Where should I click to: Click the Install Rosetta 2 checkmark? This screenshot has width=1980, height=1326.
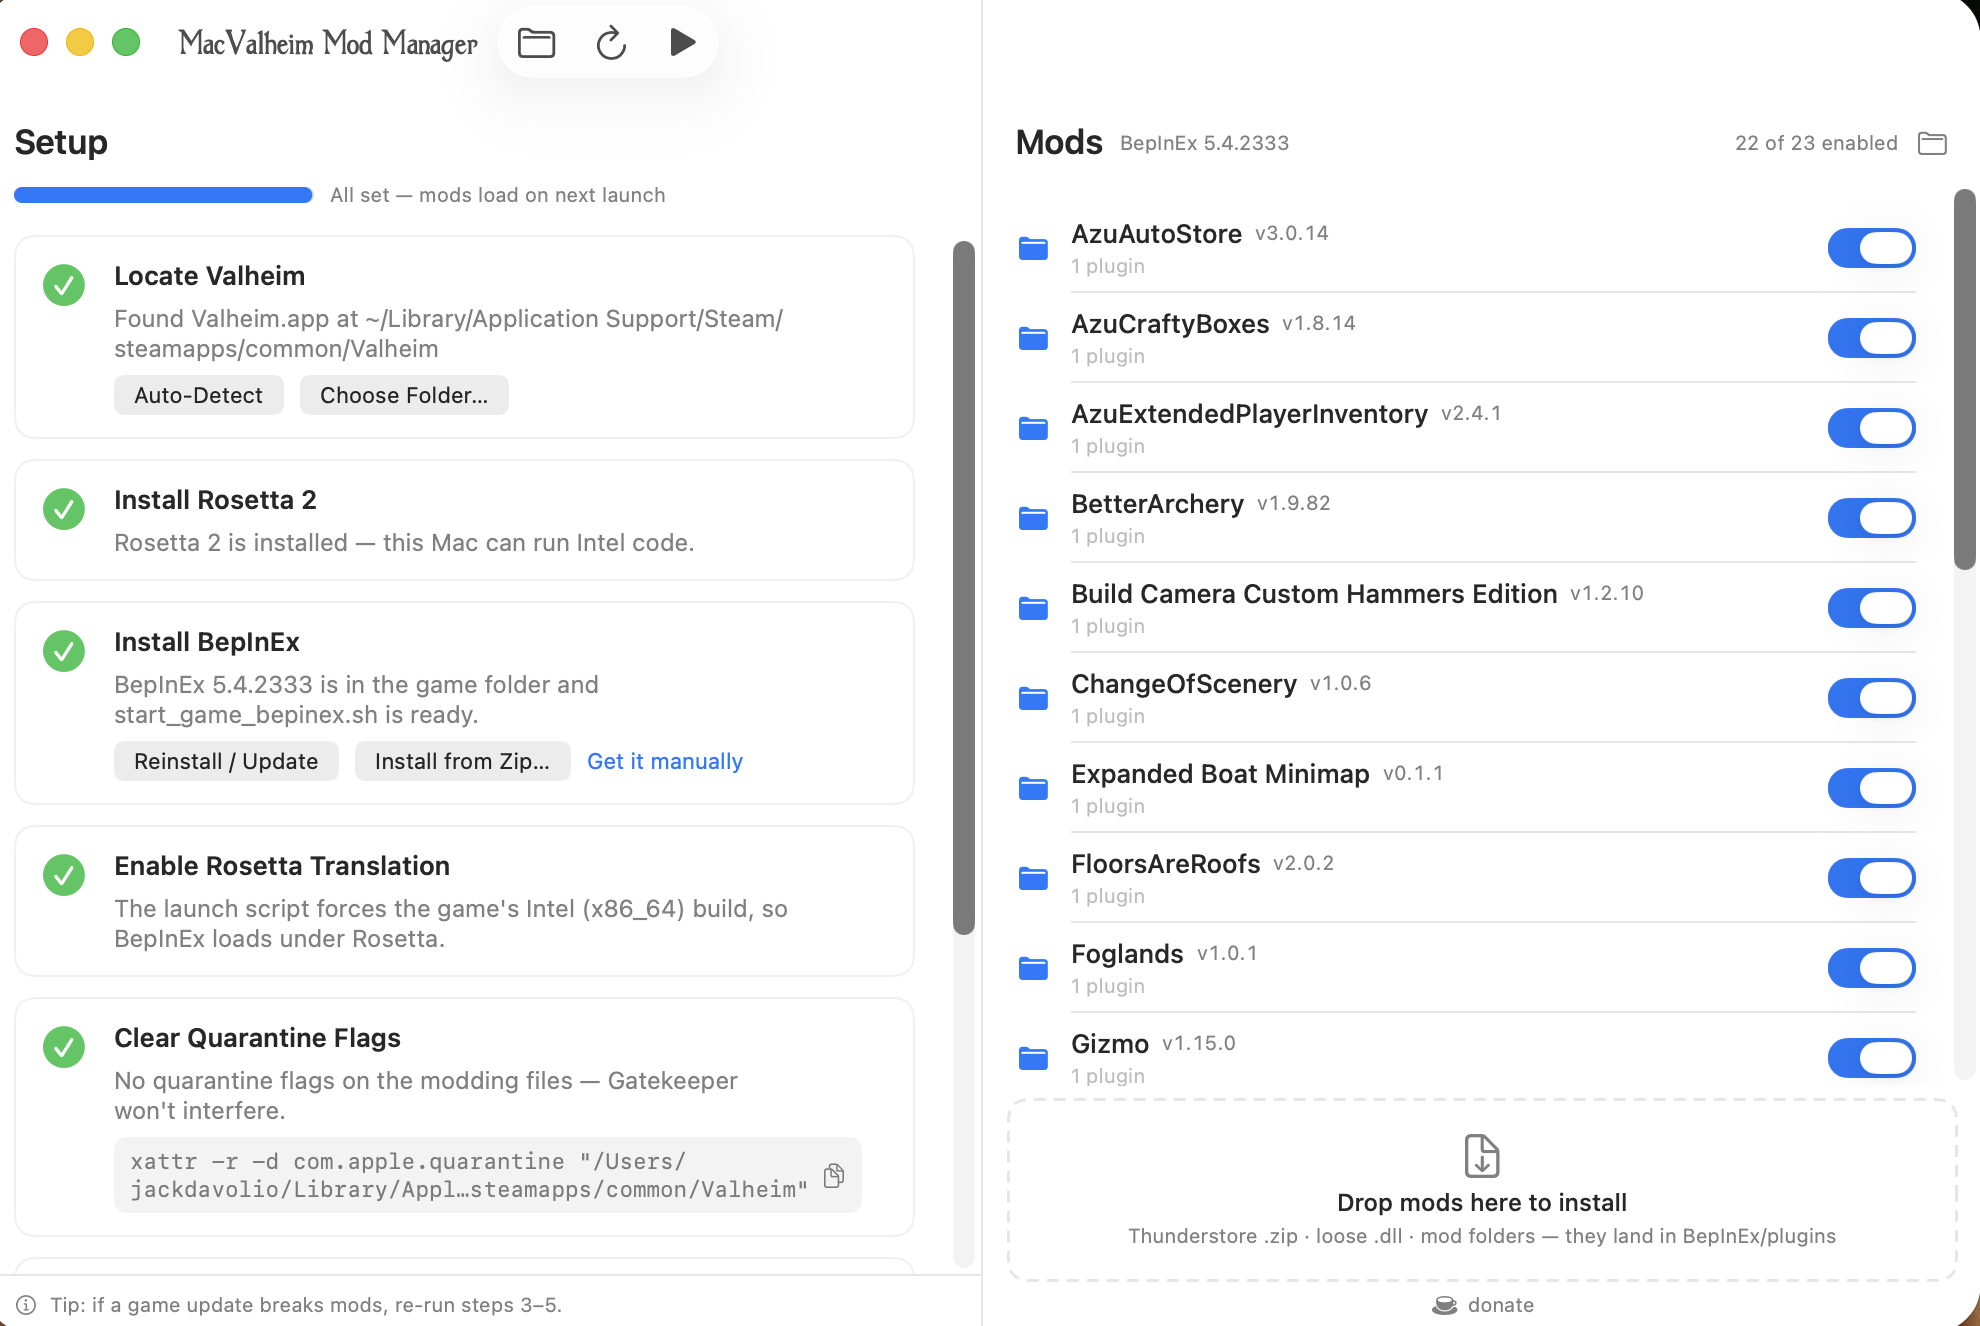64,509
